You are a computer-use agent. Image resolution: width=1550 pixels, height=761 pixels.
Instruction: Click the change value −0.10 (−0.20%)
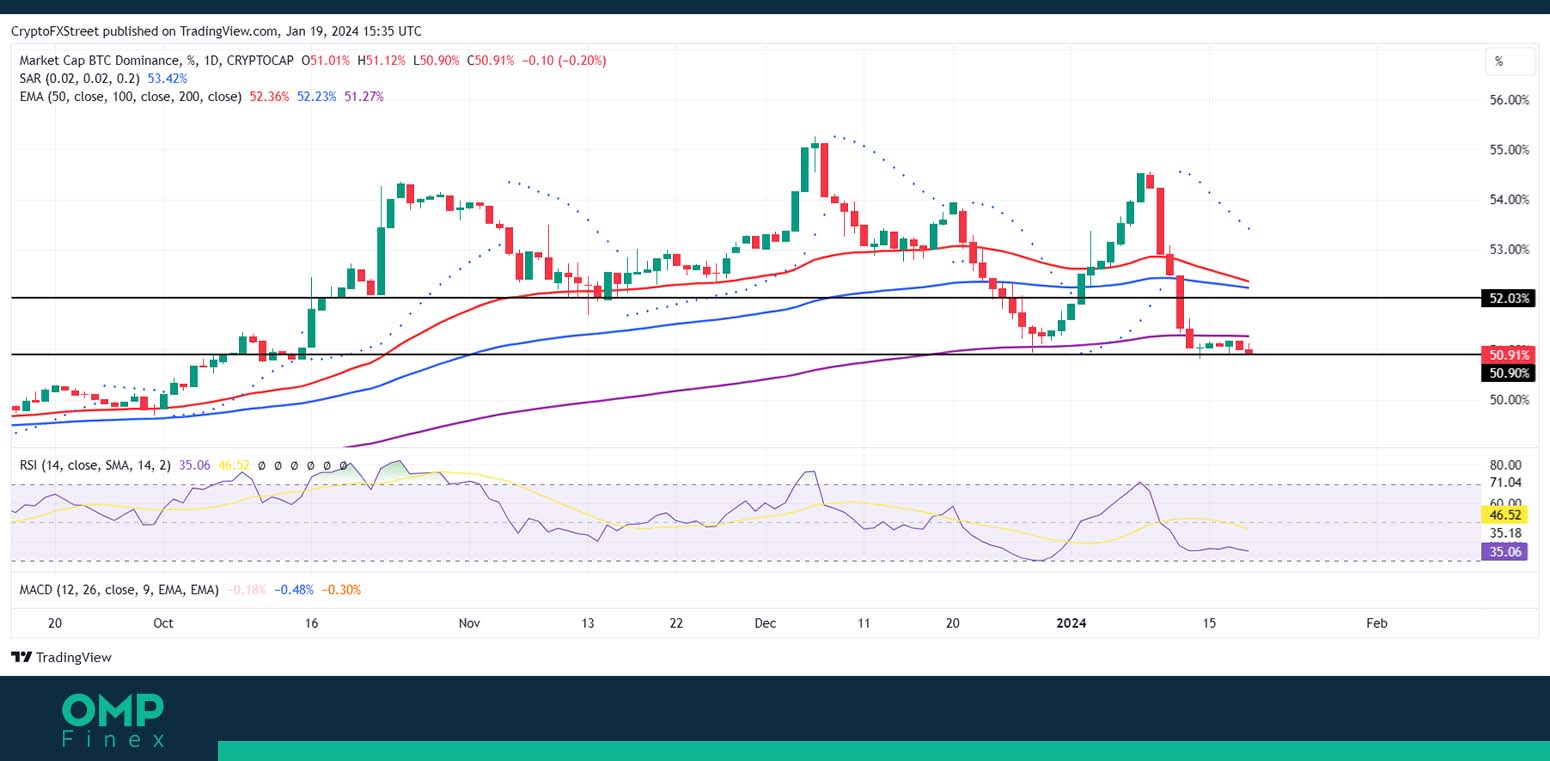[563, 60]
